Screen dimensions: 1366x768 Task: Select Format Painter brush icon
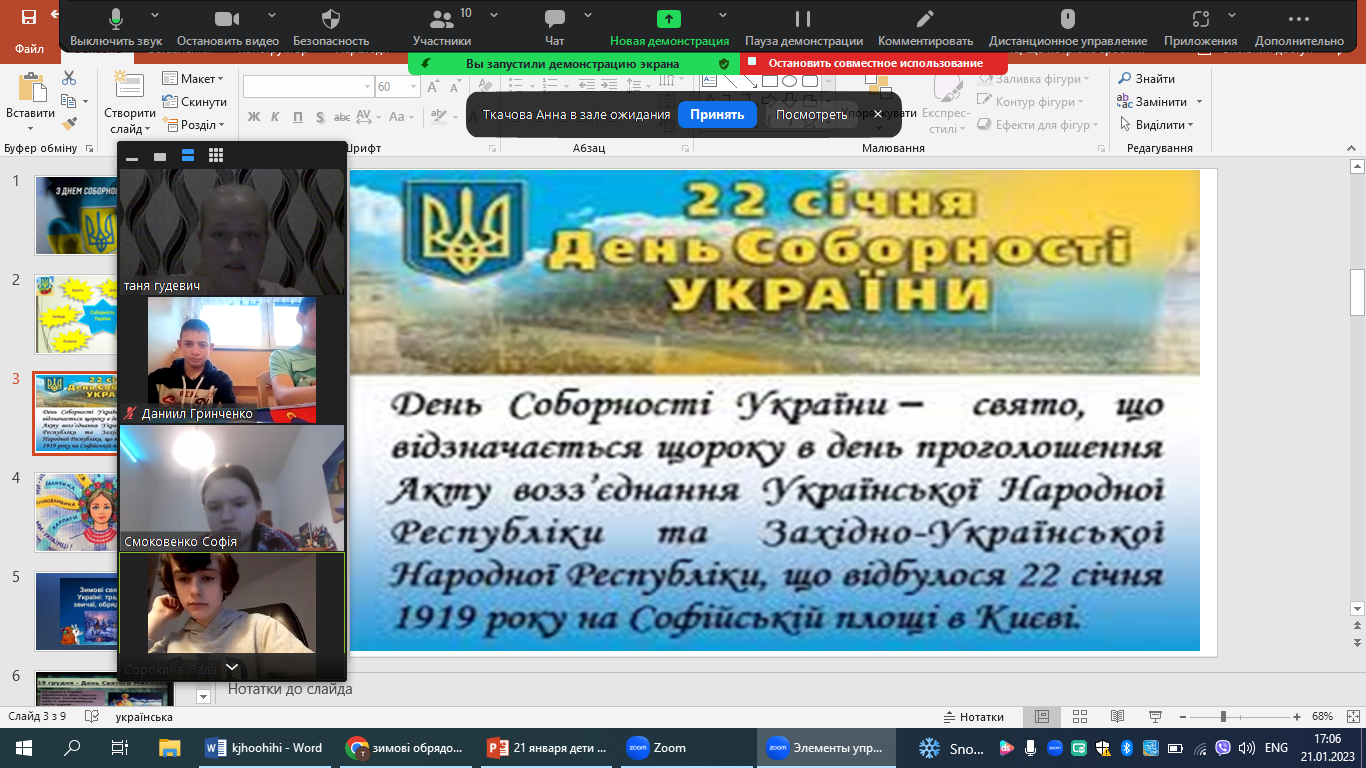[69, 124]
